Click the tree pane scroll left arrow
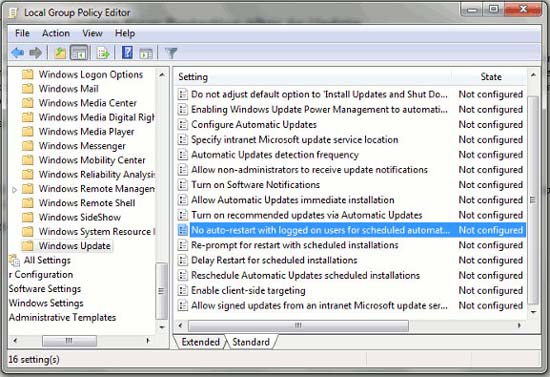This screenshot has width=550, height=377. 15,341
